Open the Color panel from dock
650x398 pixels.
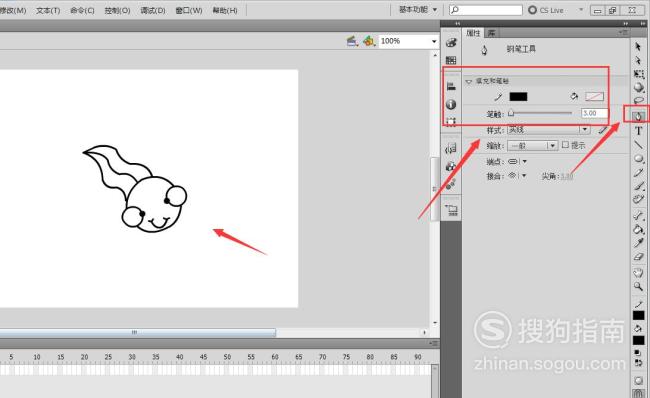[451, 42]
